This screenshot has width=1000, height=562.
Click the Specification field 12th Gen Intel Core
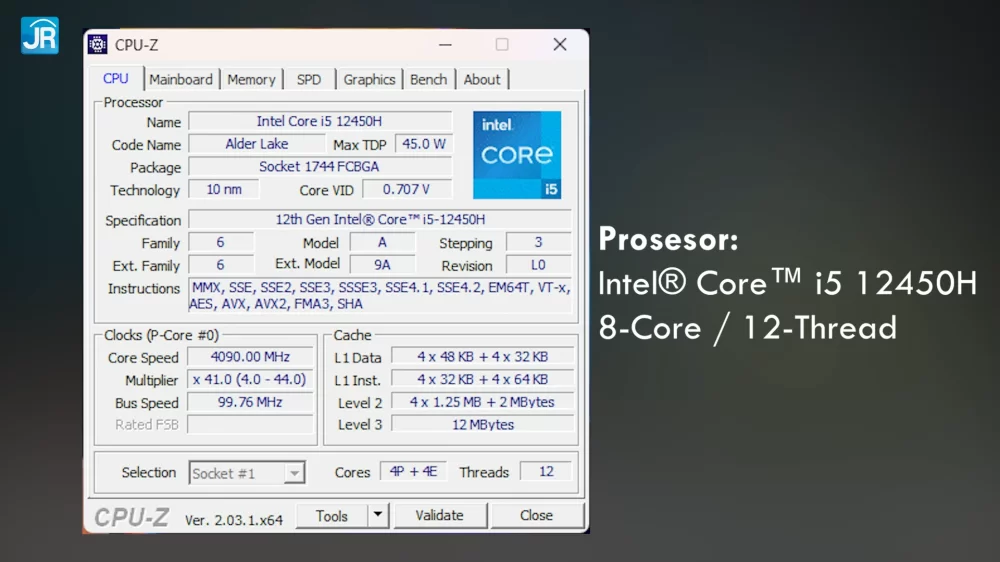pyautogui.click(x=380, y=219)
